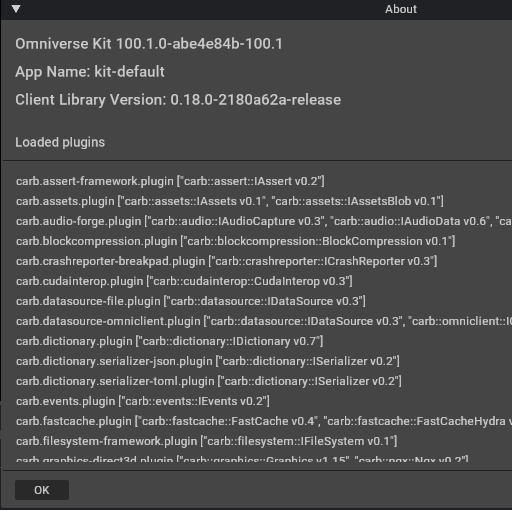Select carb.datasource-omniclient.plugin entry

264,321
